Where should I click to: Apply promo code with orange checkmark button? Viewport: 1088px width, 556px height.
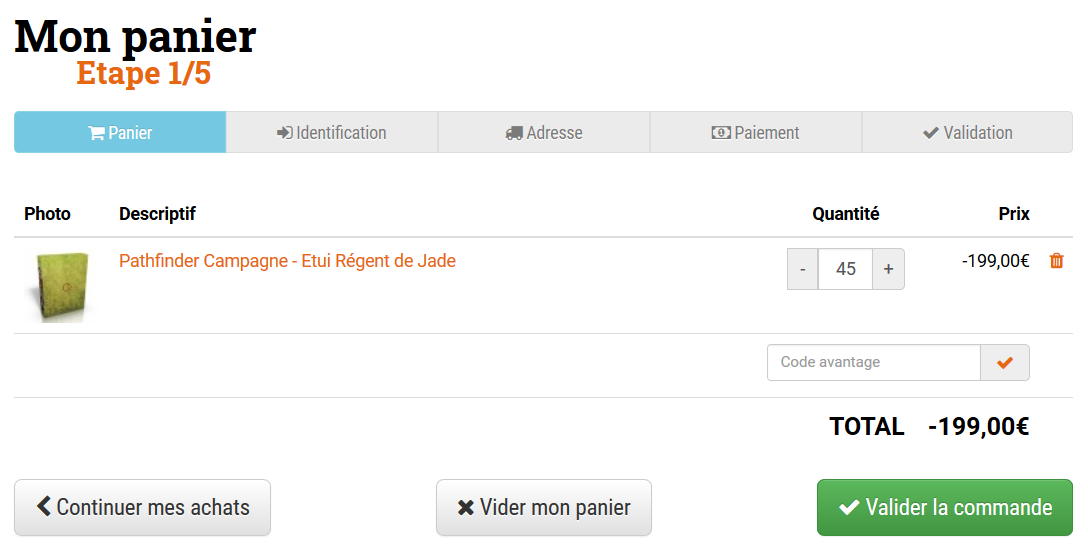coord(1005,363)
